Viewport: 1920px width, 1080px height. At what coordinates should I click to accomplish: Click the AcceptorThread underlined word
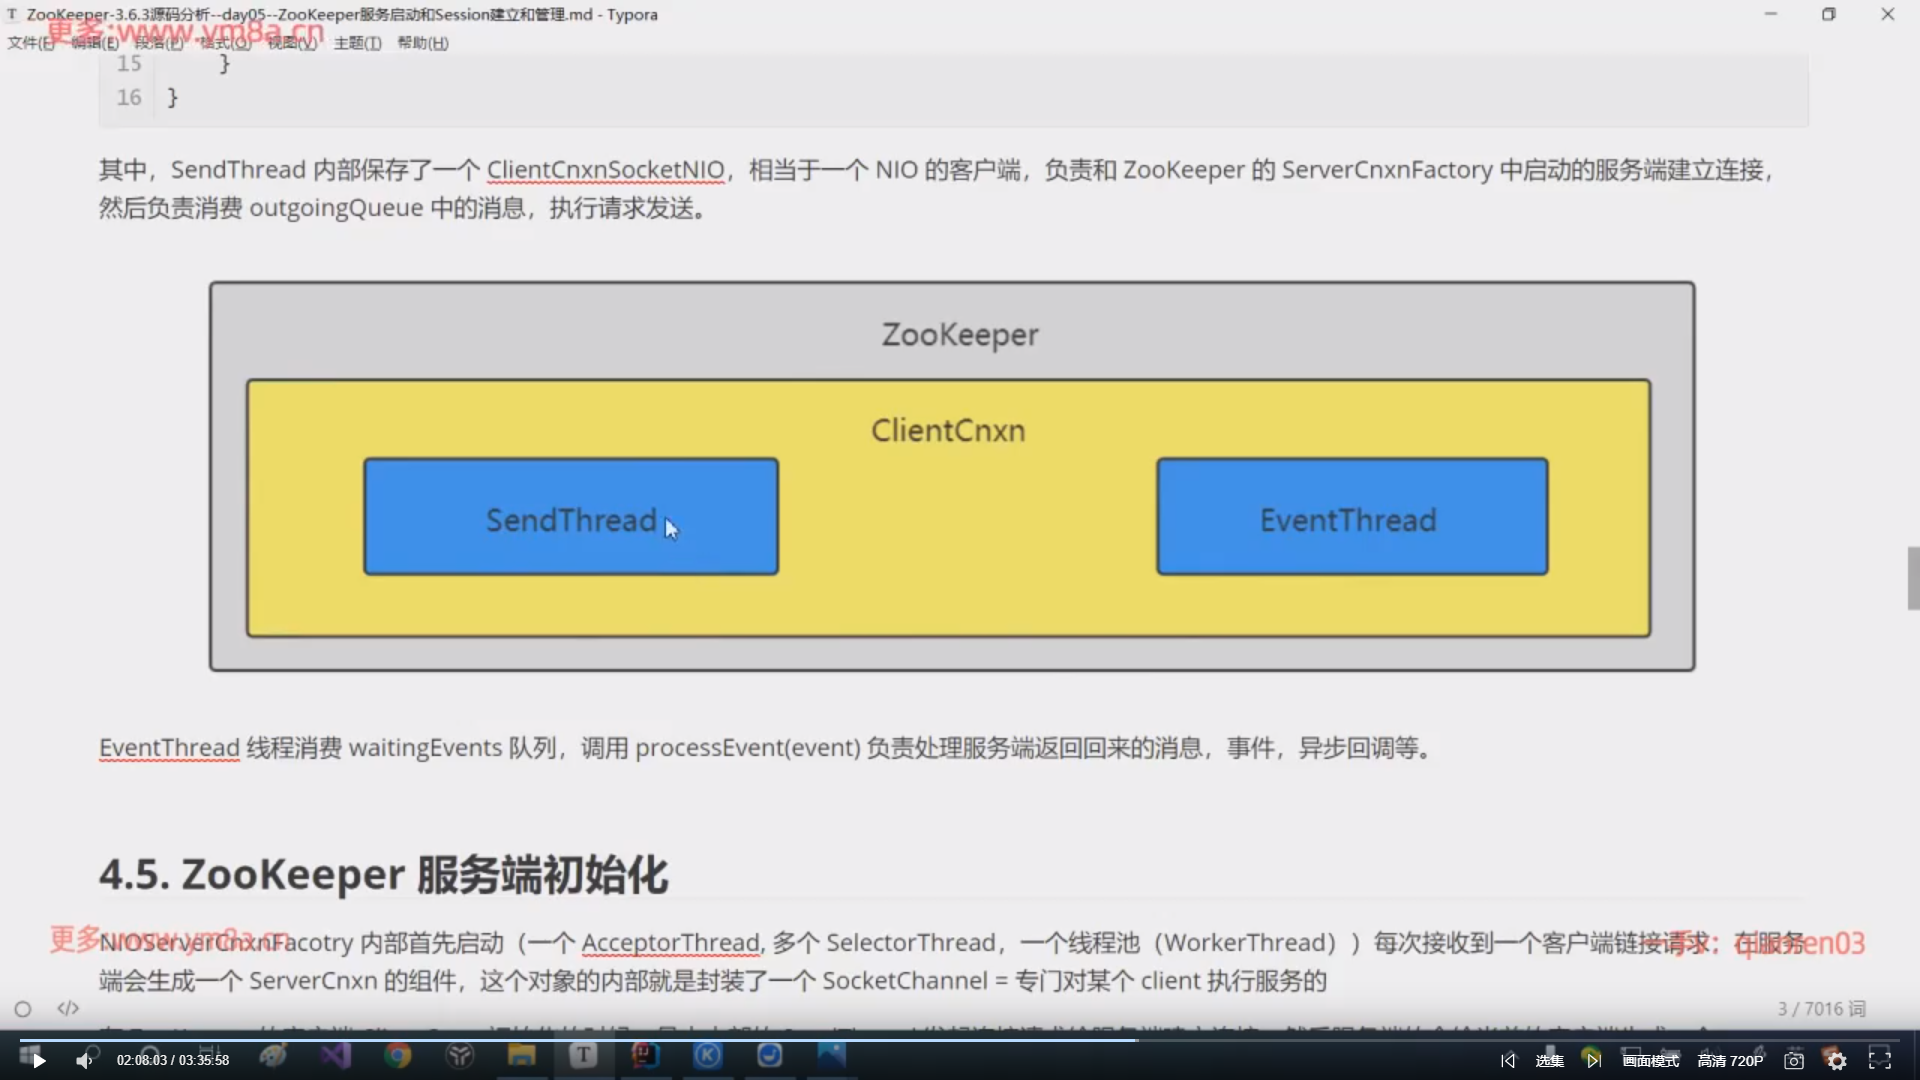[x=670, y=943]
